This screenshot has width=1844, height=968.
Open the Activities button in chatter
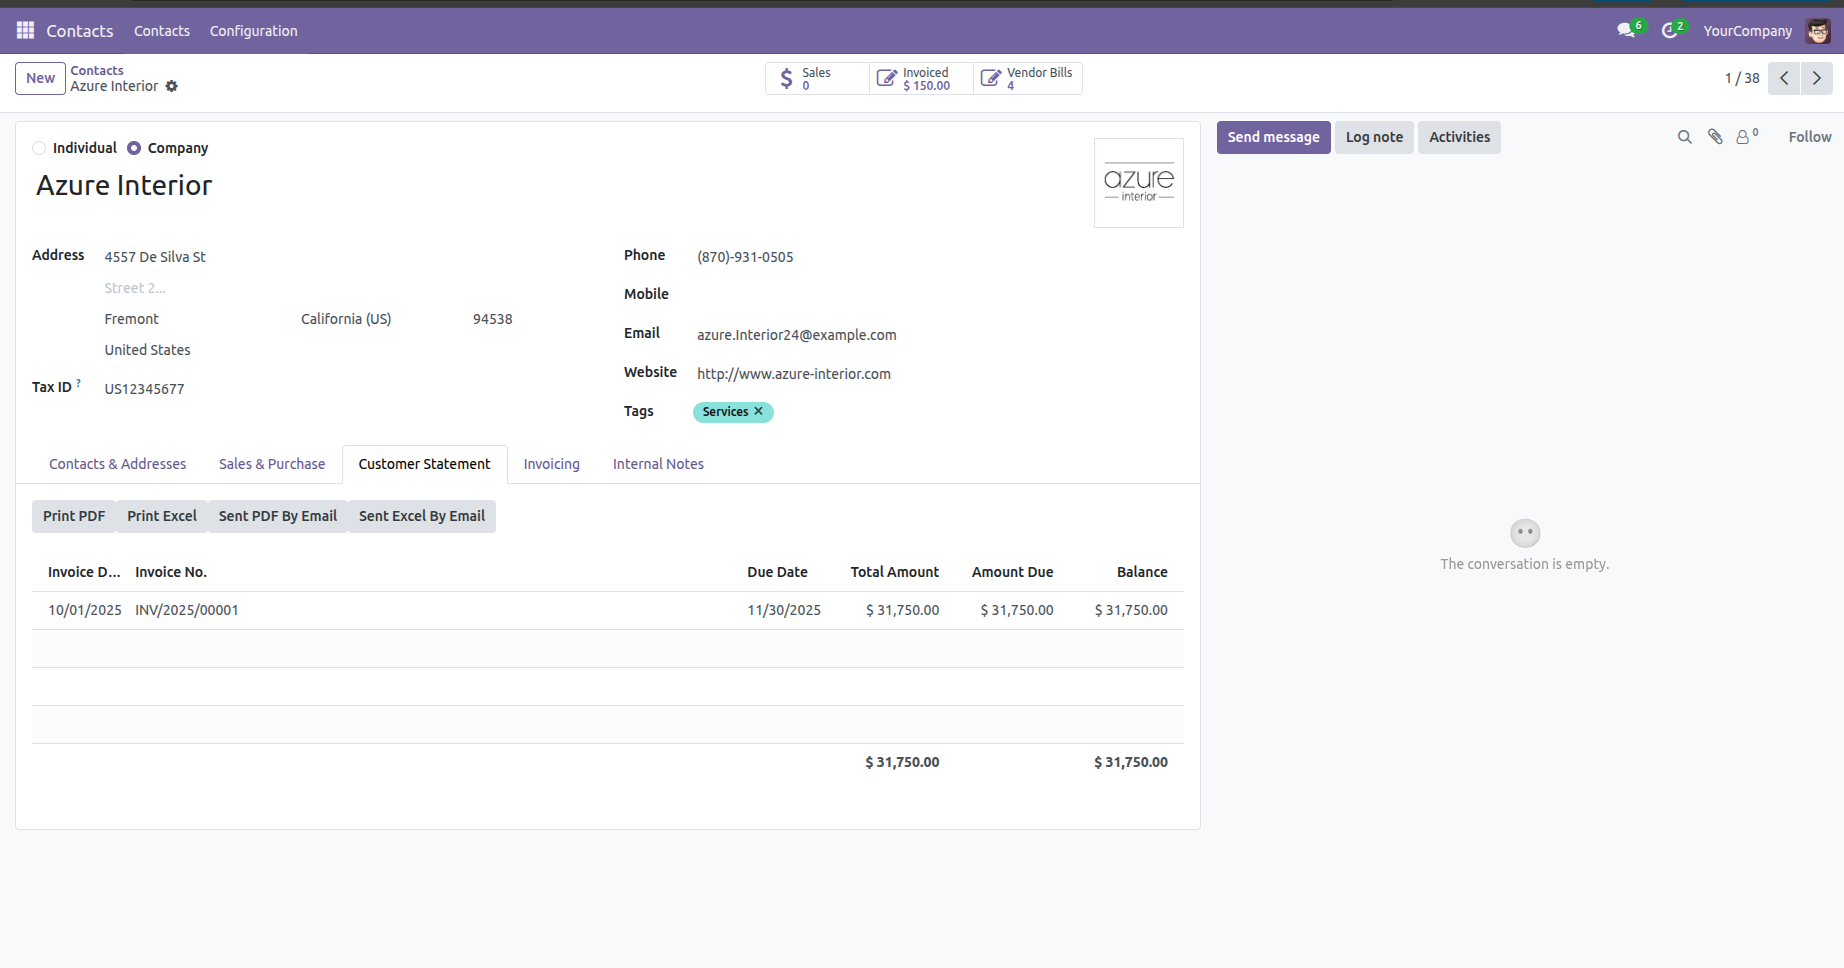coord(1459,137)
